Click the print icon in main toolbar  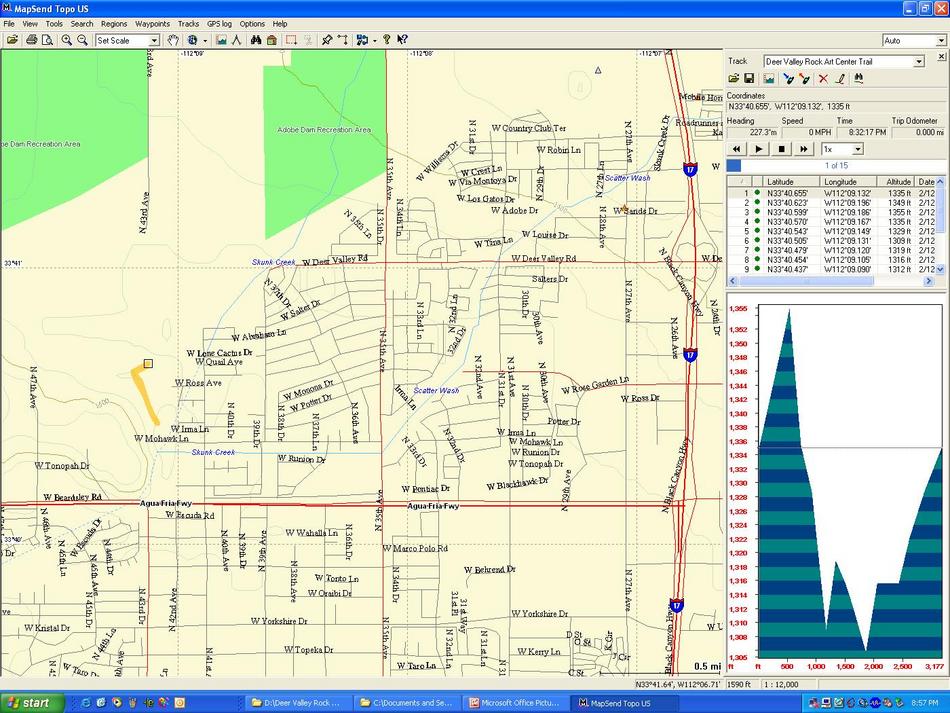pyautogui.click(x=32, y=40)
